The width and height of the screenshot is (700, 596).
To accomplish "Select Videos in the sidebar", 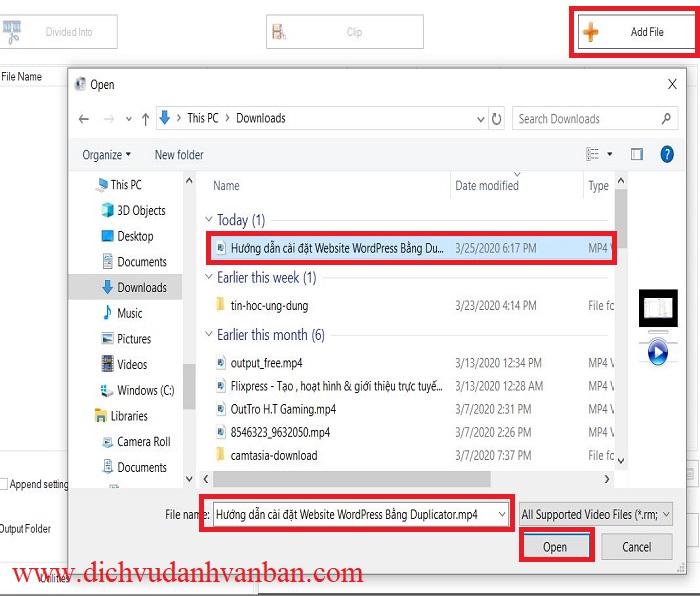I will coord(132,364).
